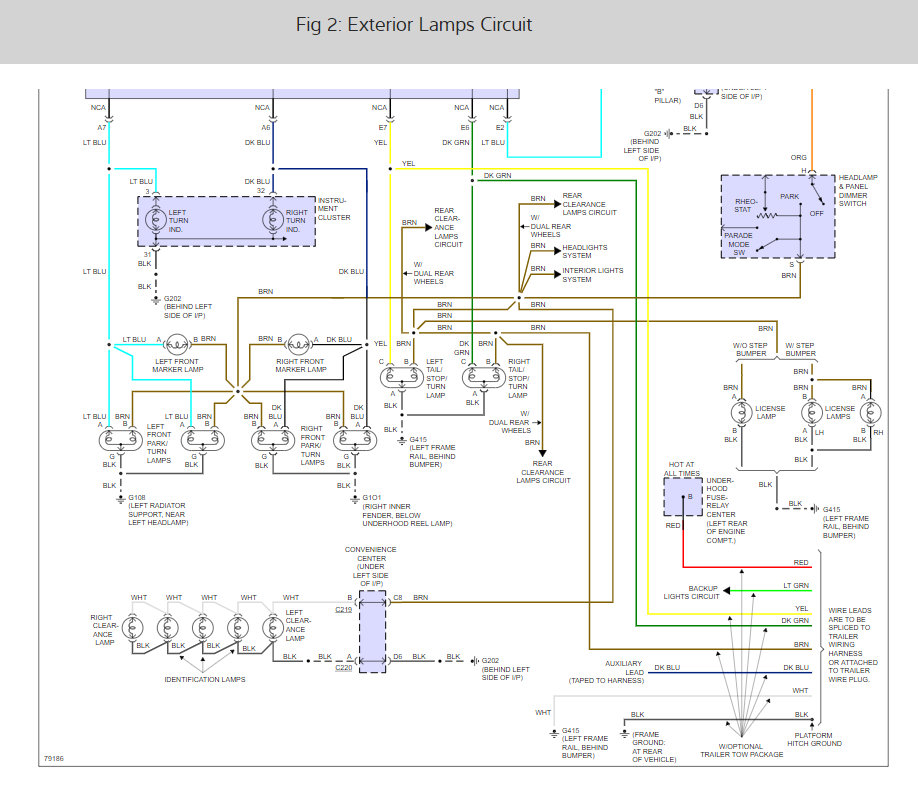Click the 'C219' connector label

(344, 610)
